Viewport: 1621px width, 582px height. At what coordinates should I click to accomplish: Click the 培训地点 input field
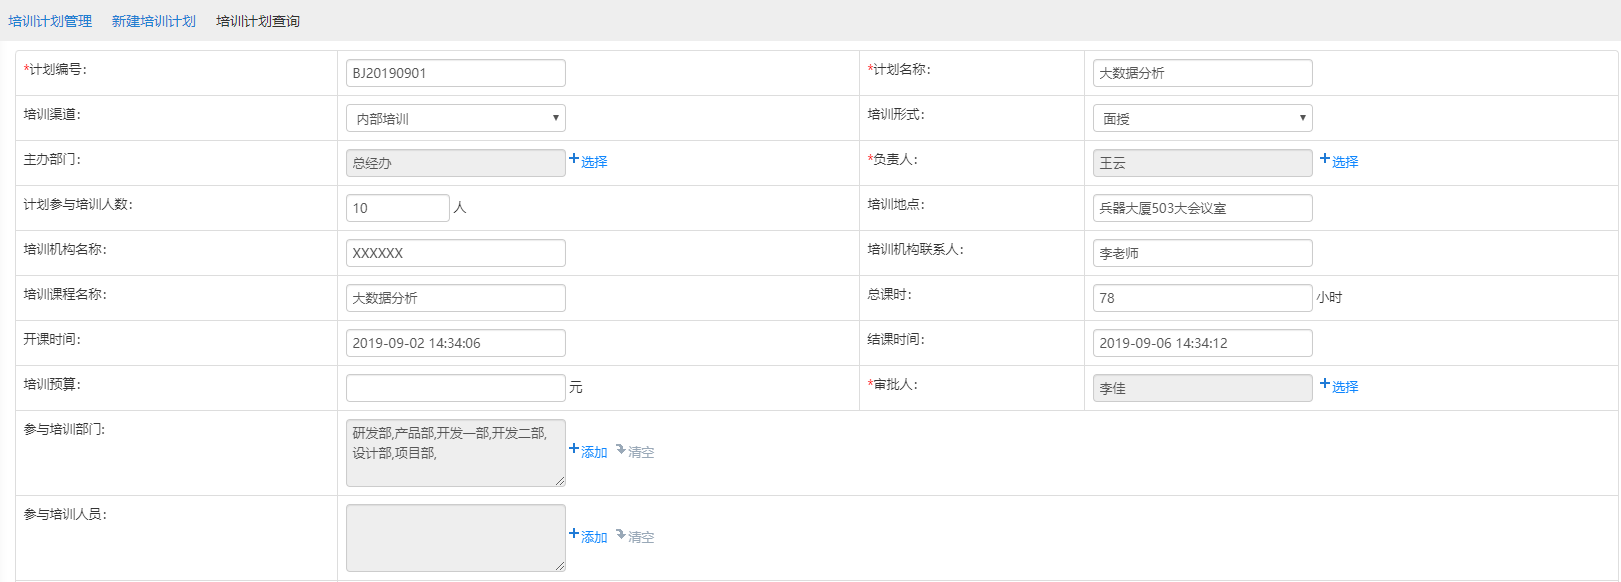coord(1202,208)
